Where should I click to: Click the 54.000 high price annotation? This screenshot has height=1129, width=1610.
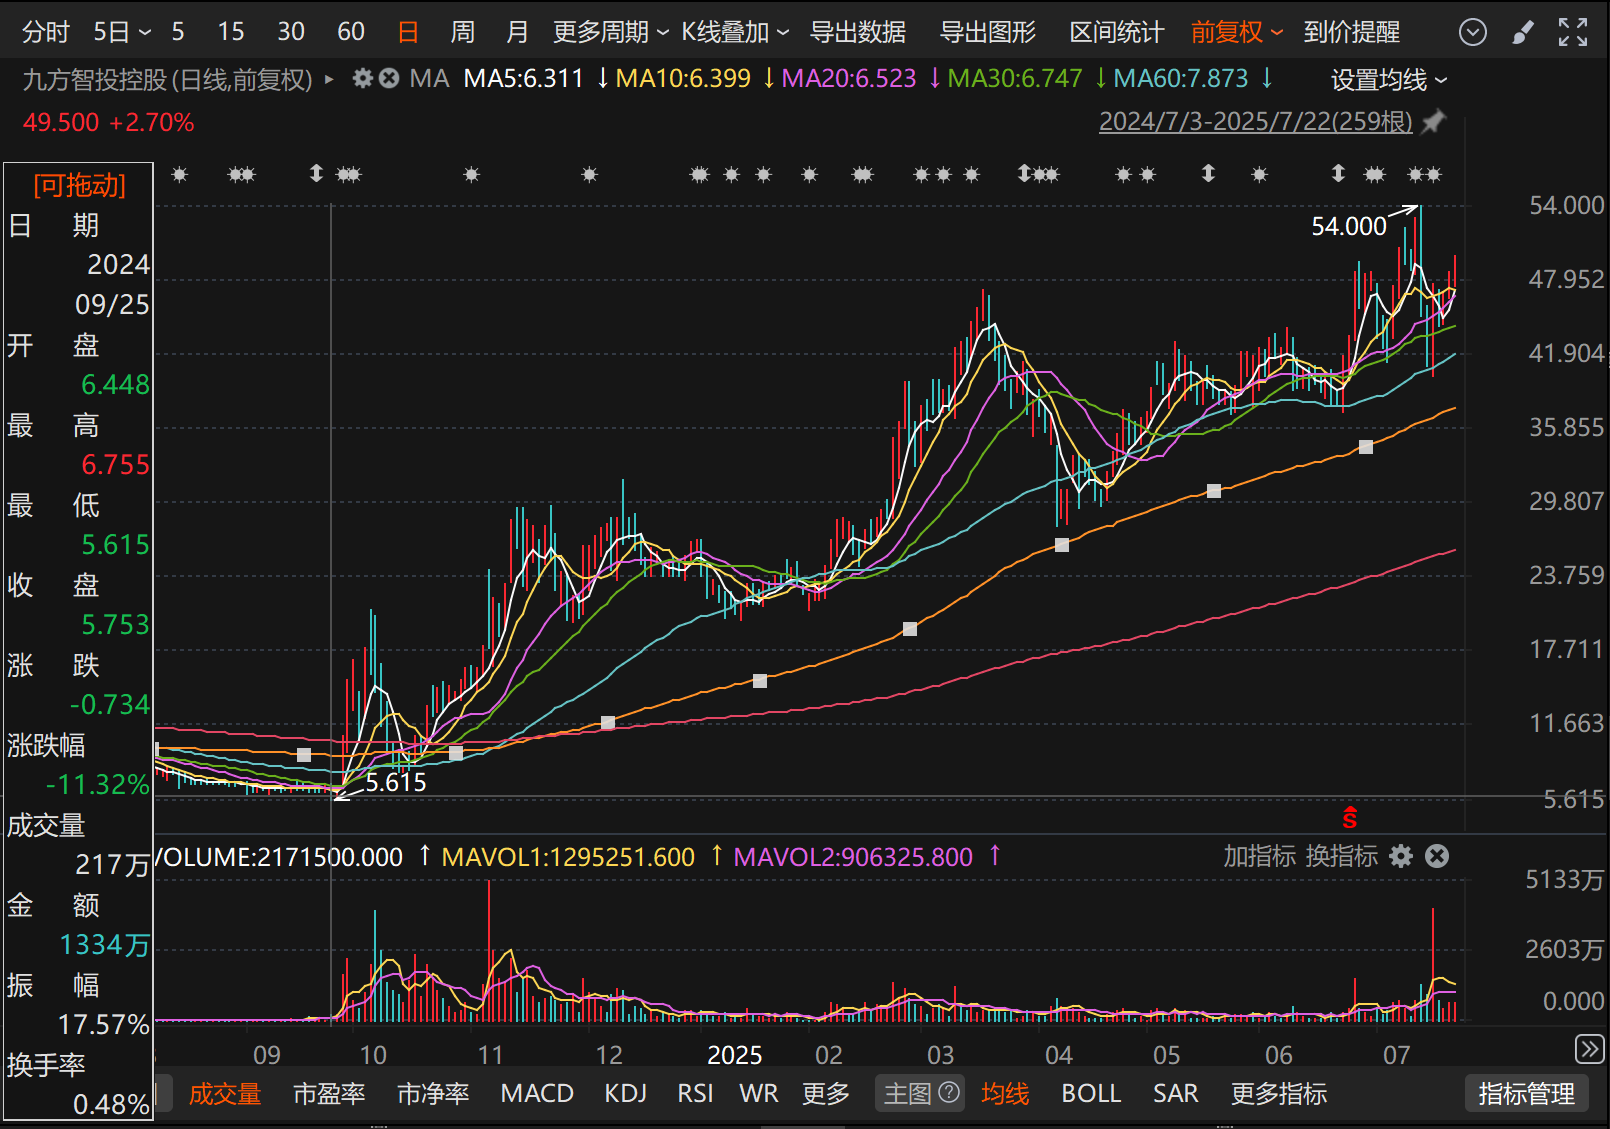pyautogui.click(x=1349, y=226)
